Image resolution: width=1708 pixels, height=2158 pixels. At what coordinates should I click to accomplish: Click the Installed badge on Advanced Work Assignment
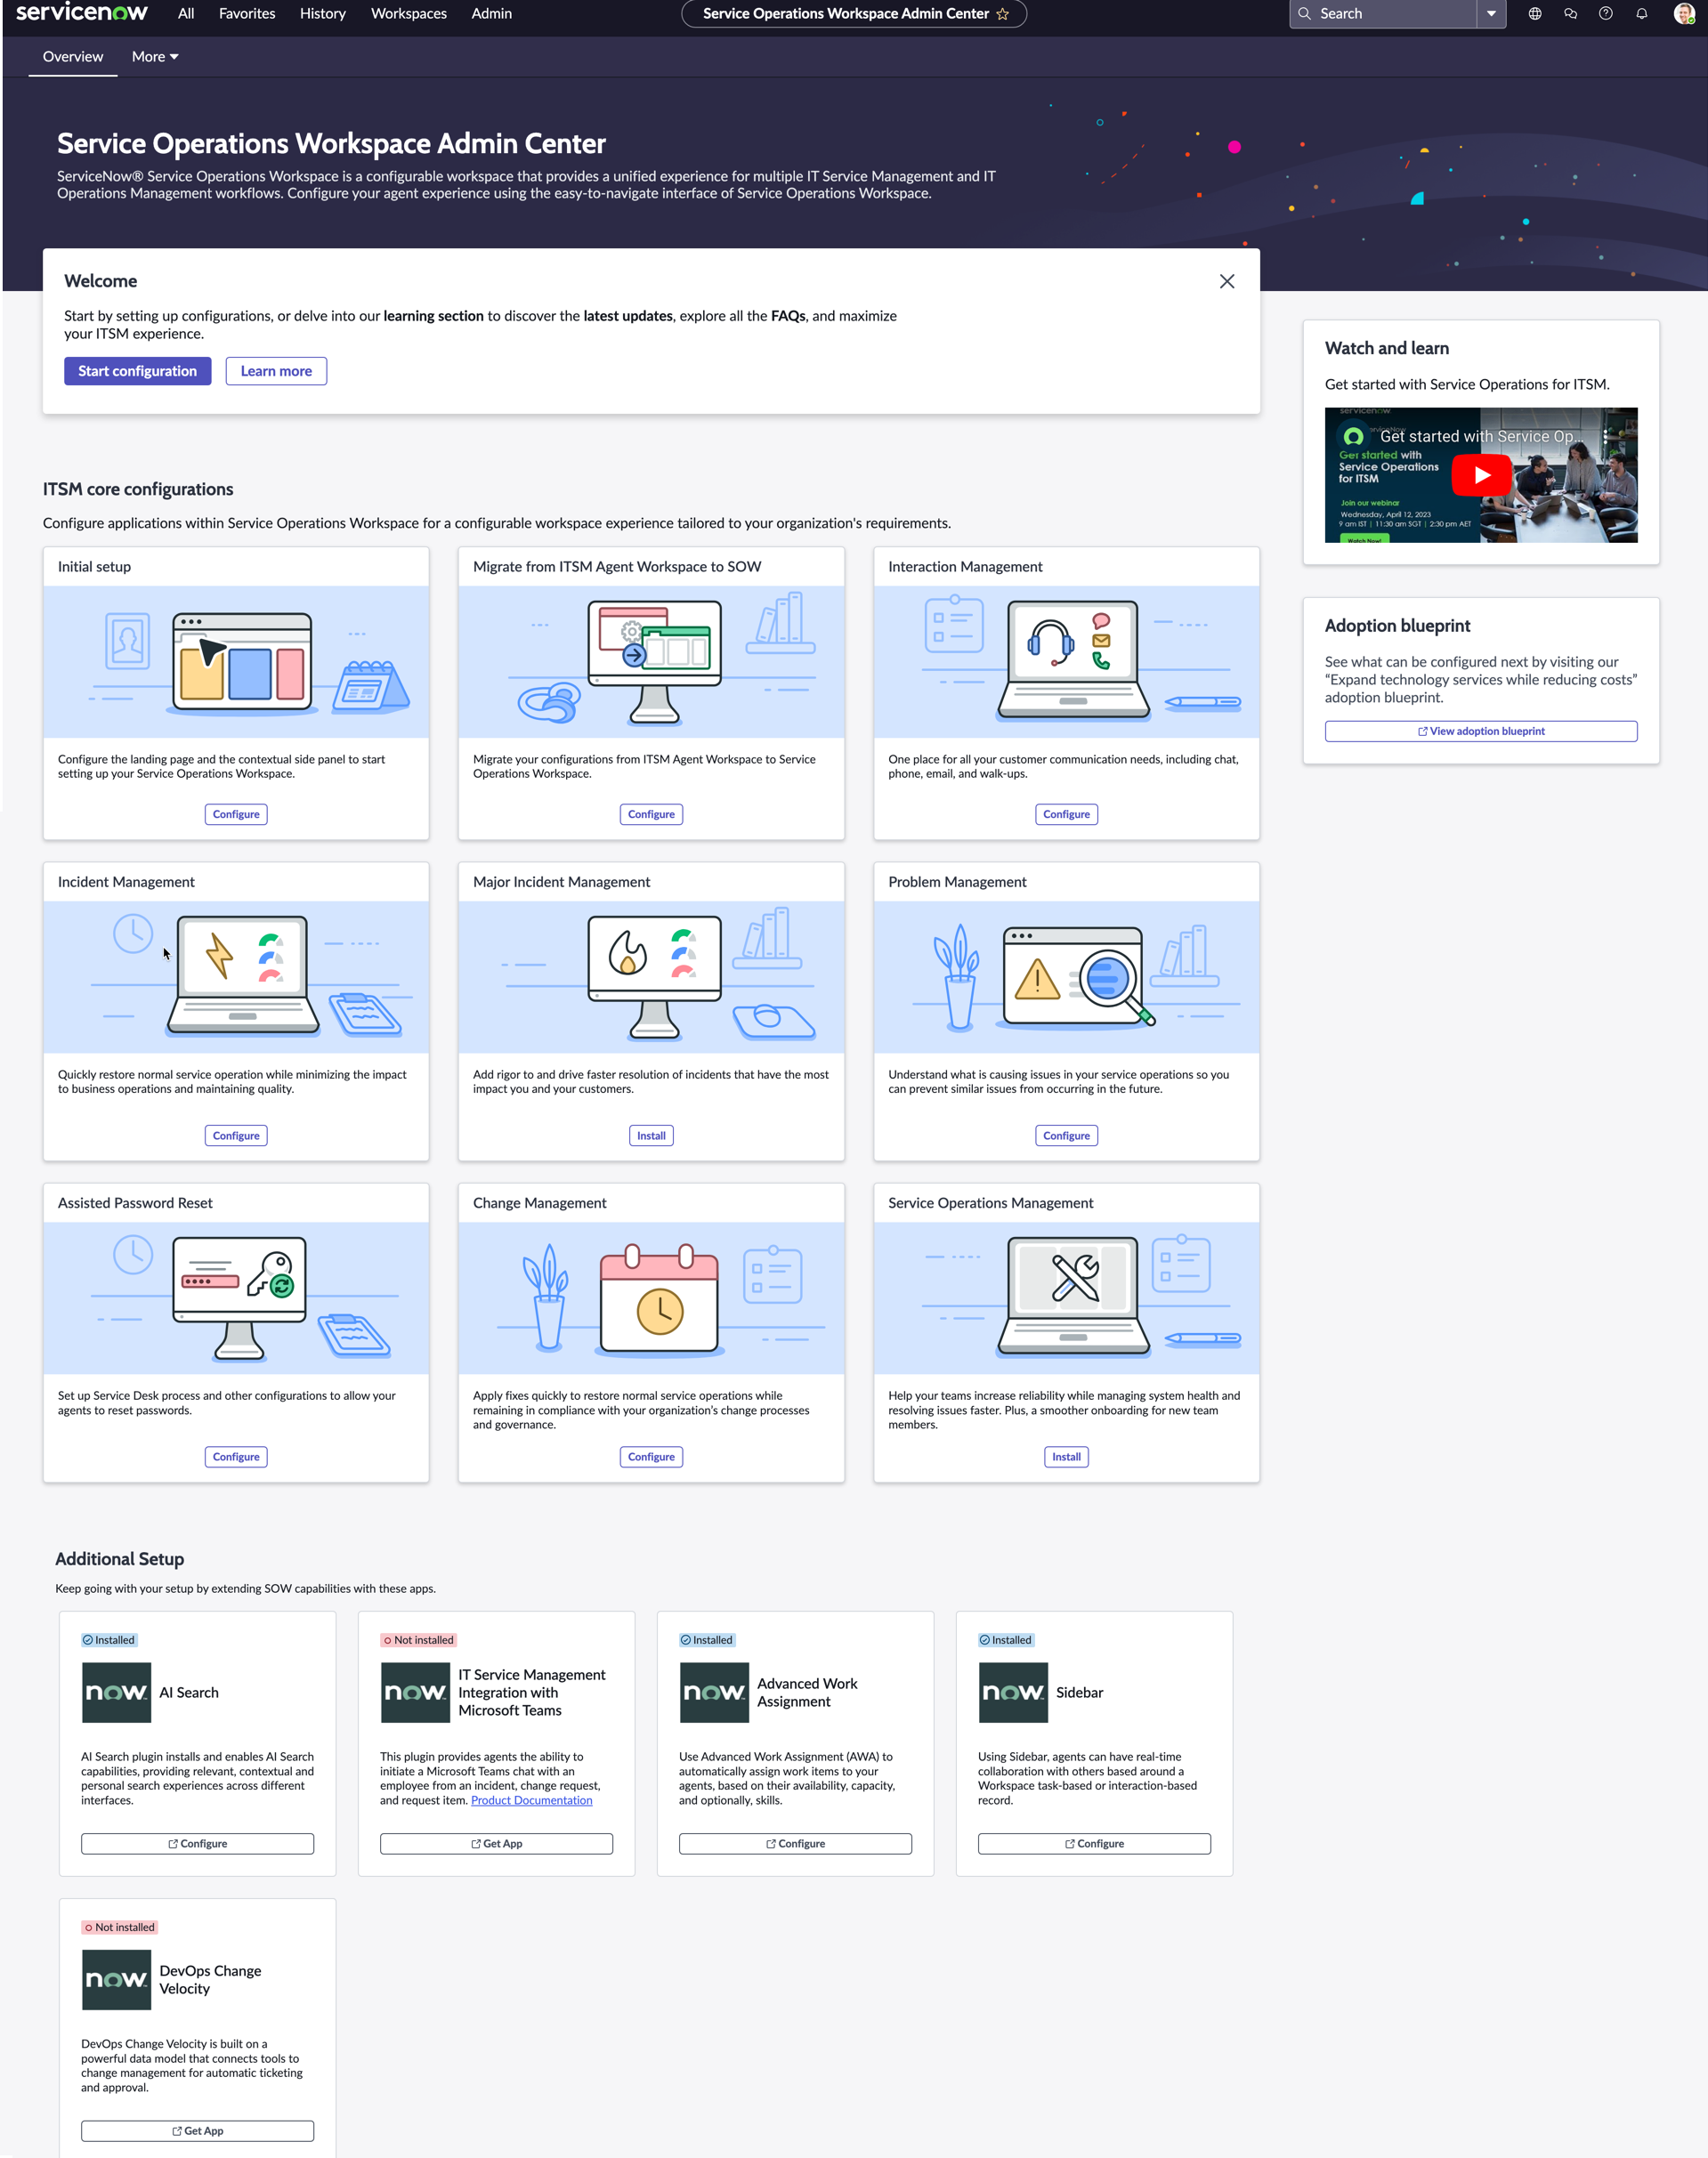pyautogui.click(x=707, y=1640)
